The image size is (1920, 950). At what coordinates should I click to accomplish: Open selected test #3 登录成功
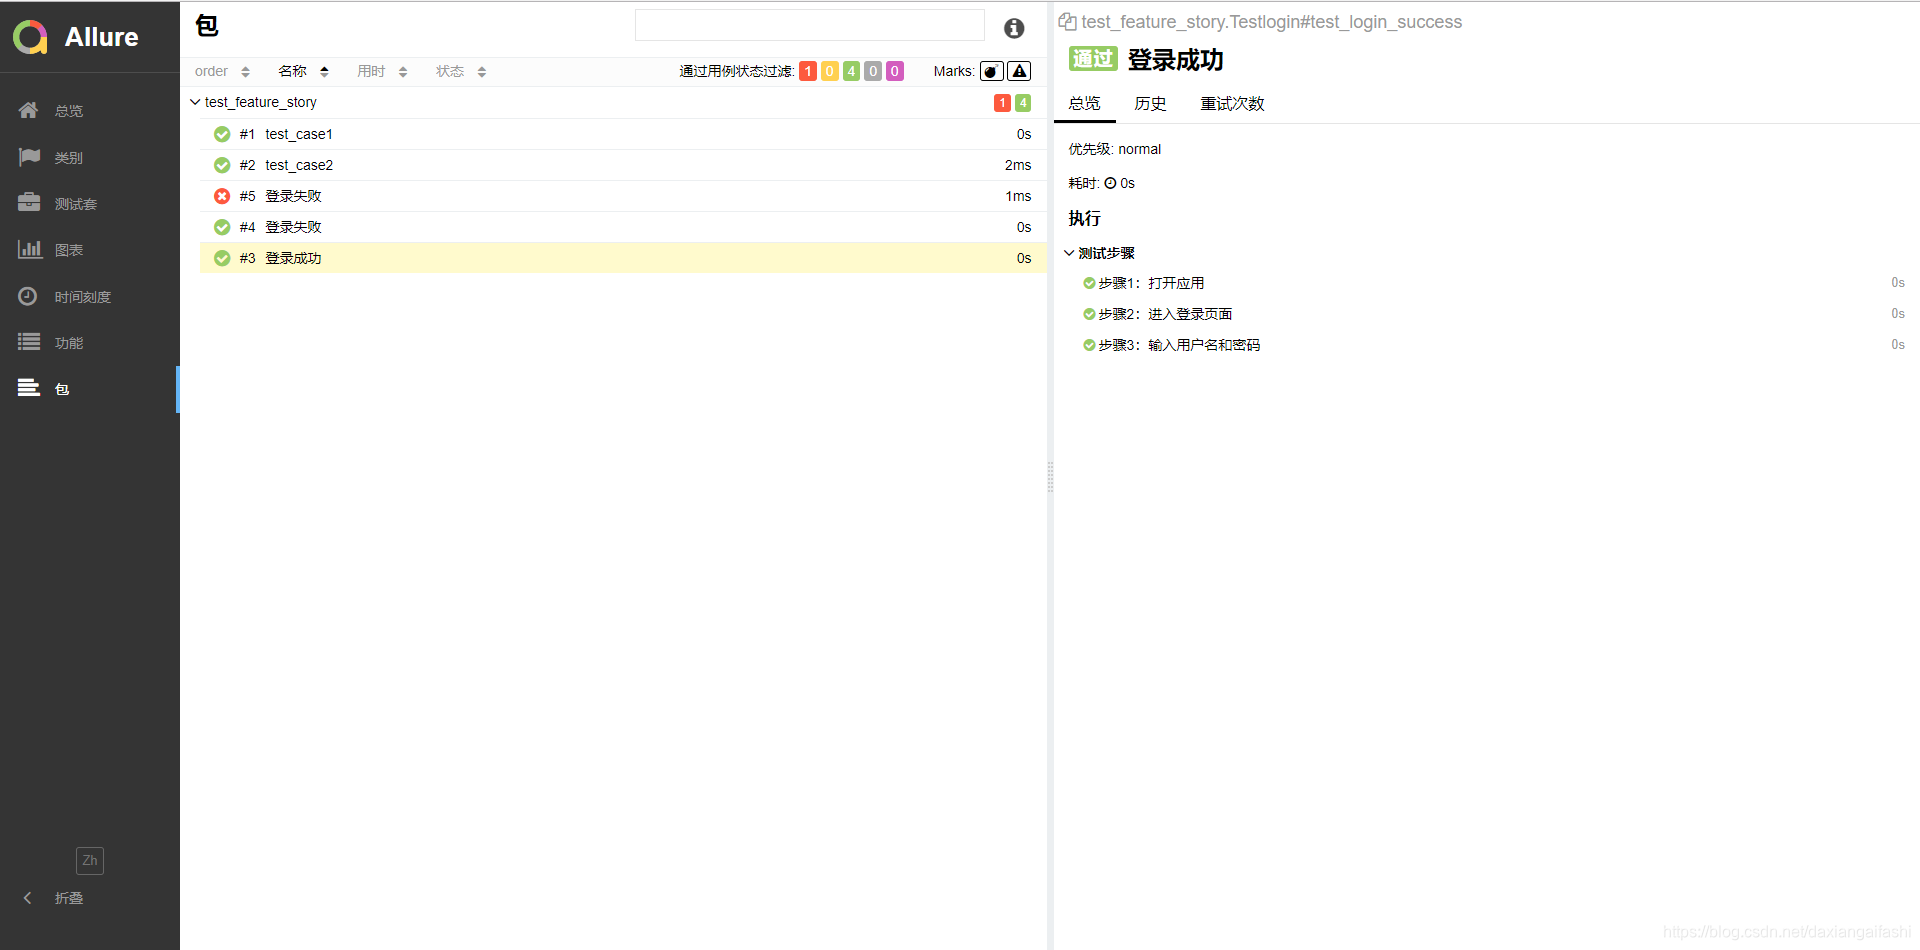coord(623,258)
